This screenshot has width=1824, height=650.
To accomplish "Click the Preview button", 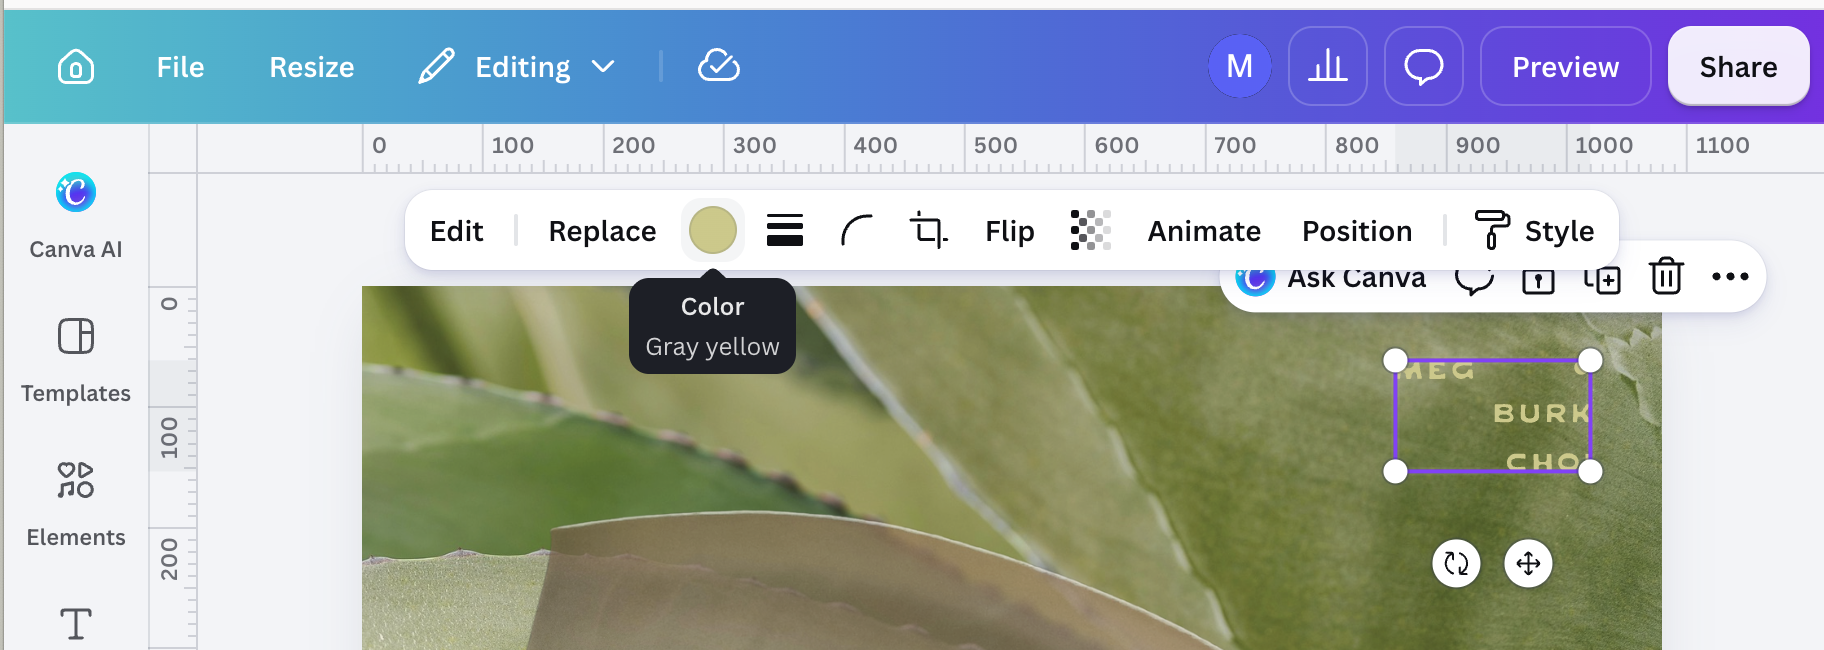I will (x=1565, y=66).
